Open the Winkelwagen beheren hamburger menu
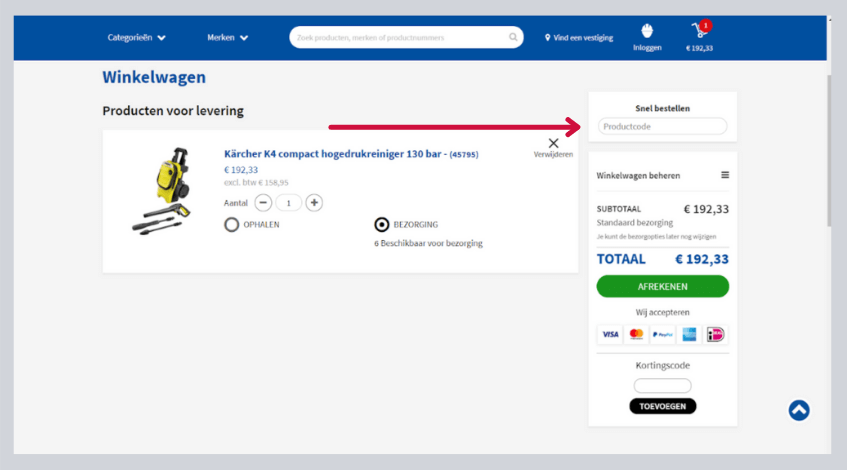The image size is (847, 470). (x=725, y=175)
